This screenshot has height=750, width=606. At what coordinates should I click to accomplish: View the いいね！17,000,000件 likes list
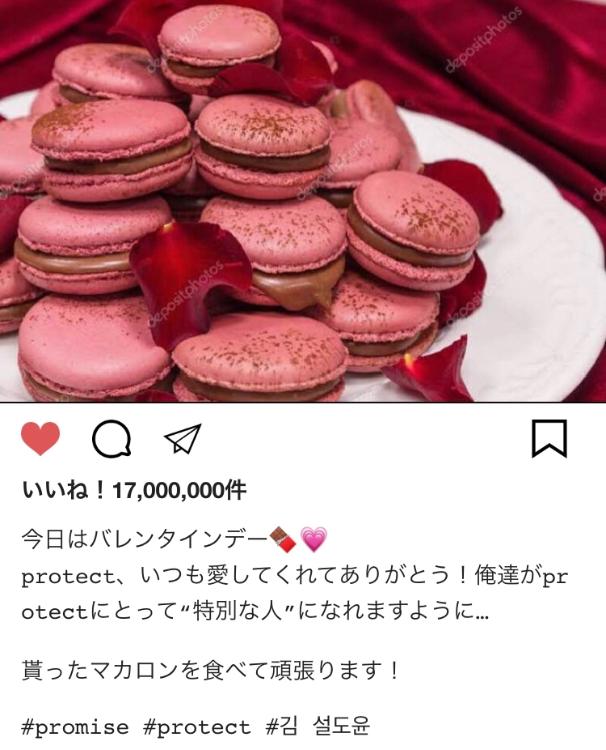(x=134, y=491)
